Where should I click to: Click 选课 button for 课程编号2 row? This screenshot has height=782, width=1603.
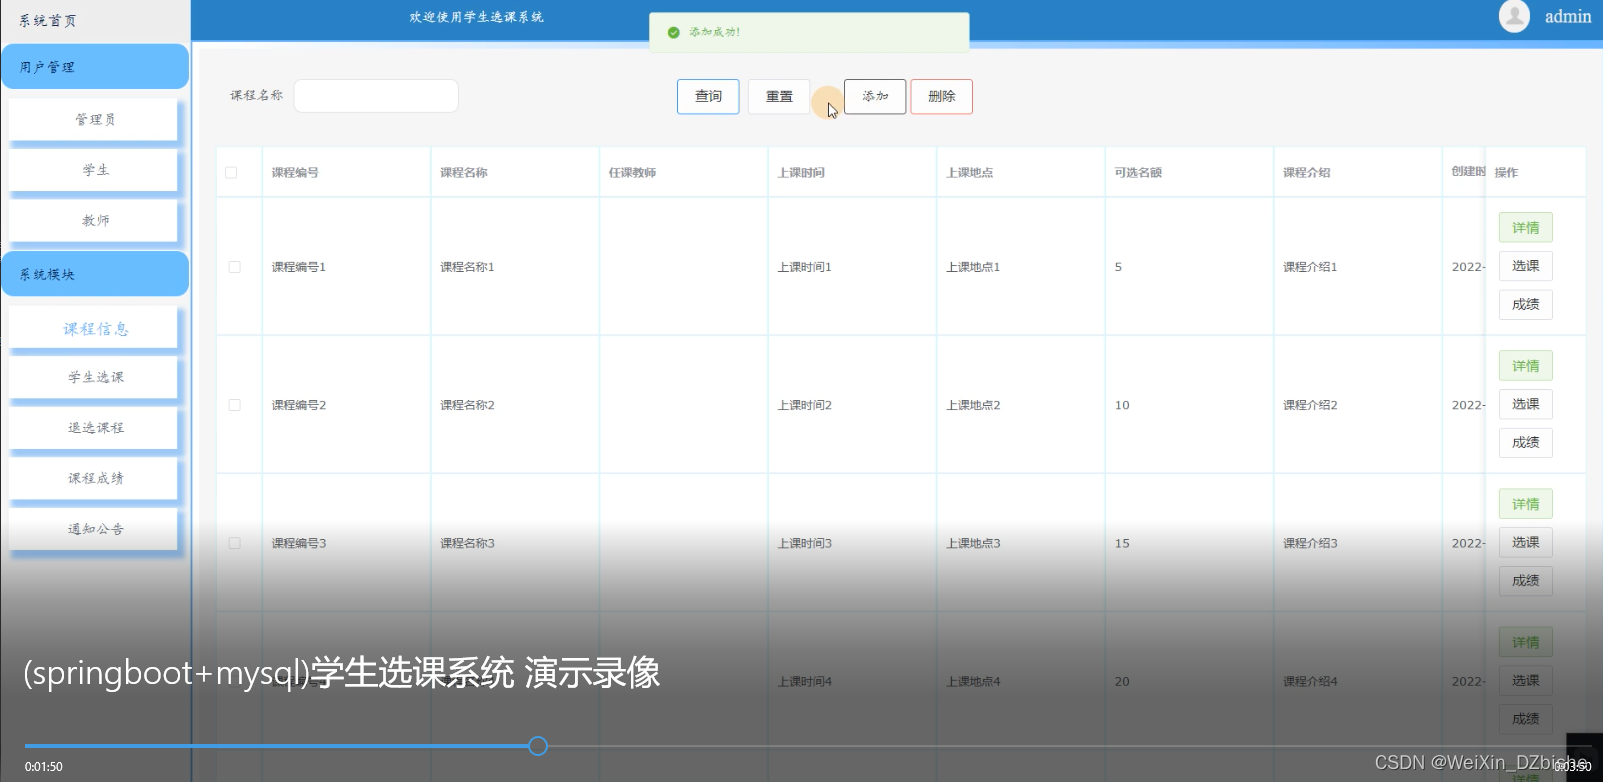pyautogui.click(x=1525, y=404)
